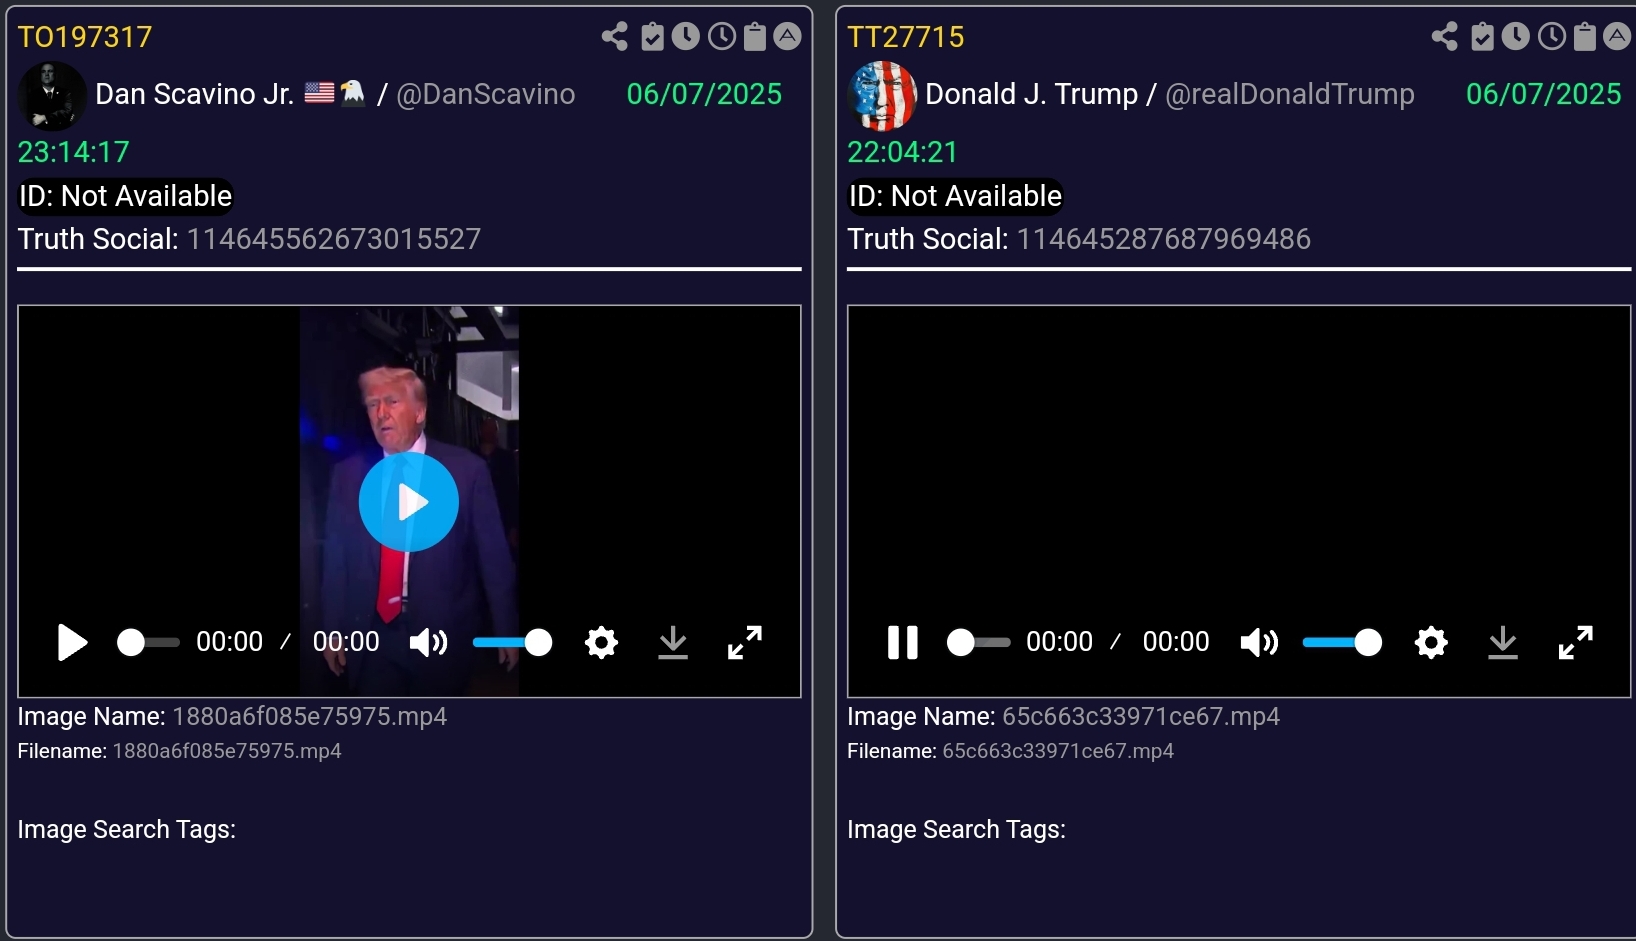Image resolution: width=1636 pixels, height=941 pixels.
Task: Start the Dan Scavino video with the large blue play button
Action: click(x=409, y=502)
